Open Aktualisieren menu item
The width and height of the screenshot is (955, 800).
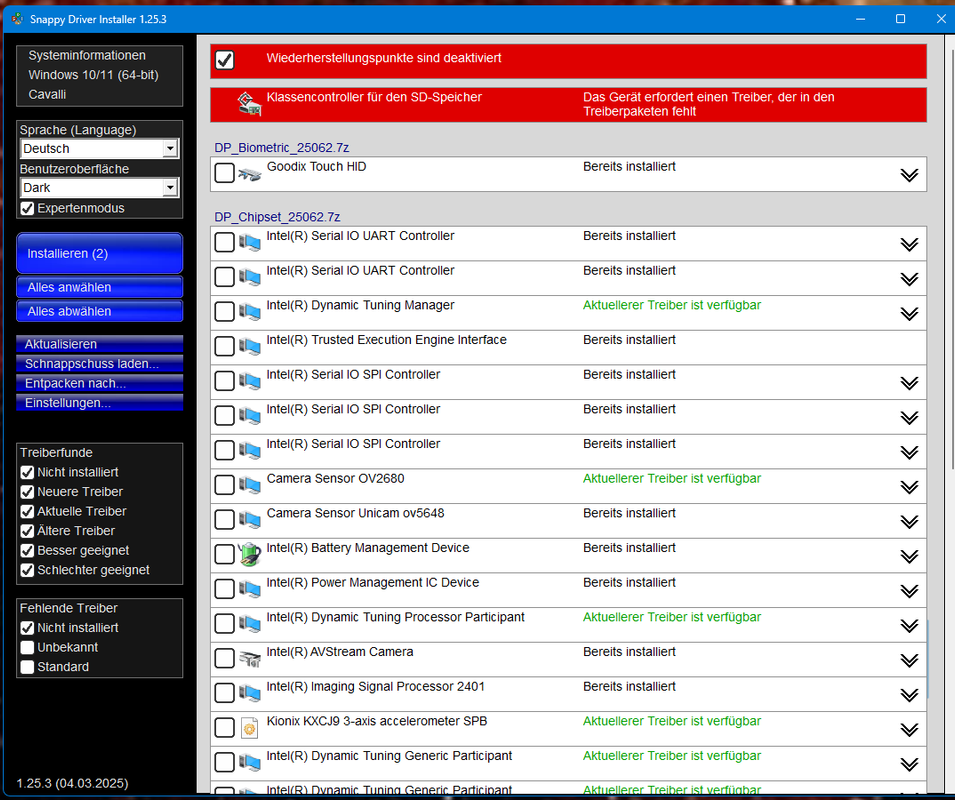point(99,344)
